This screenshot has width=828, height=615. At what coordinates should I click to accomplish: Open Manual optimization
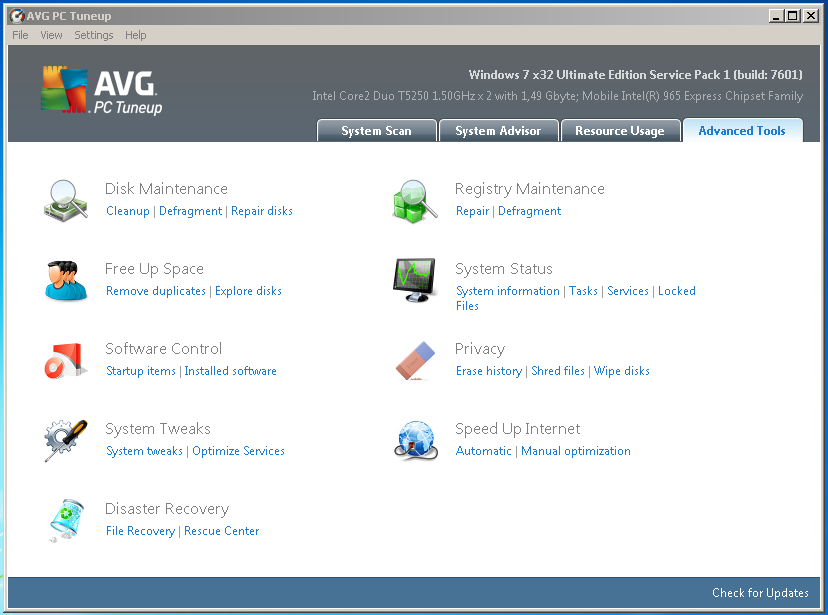[576, 451]
